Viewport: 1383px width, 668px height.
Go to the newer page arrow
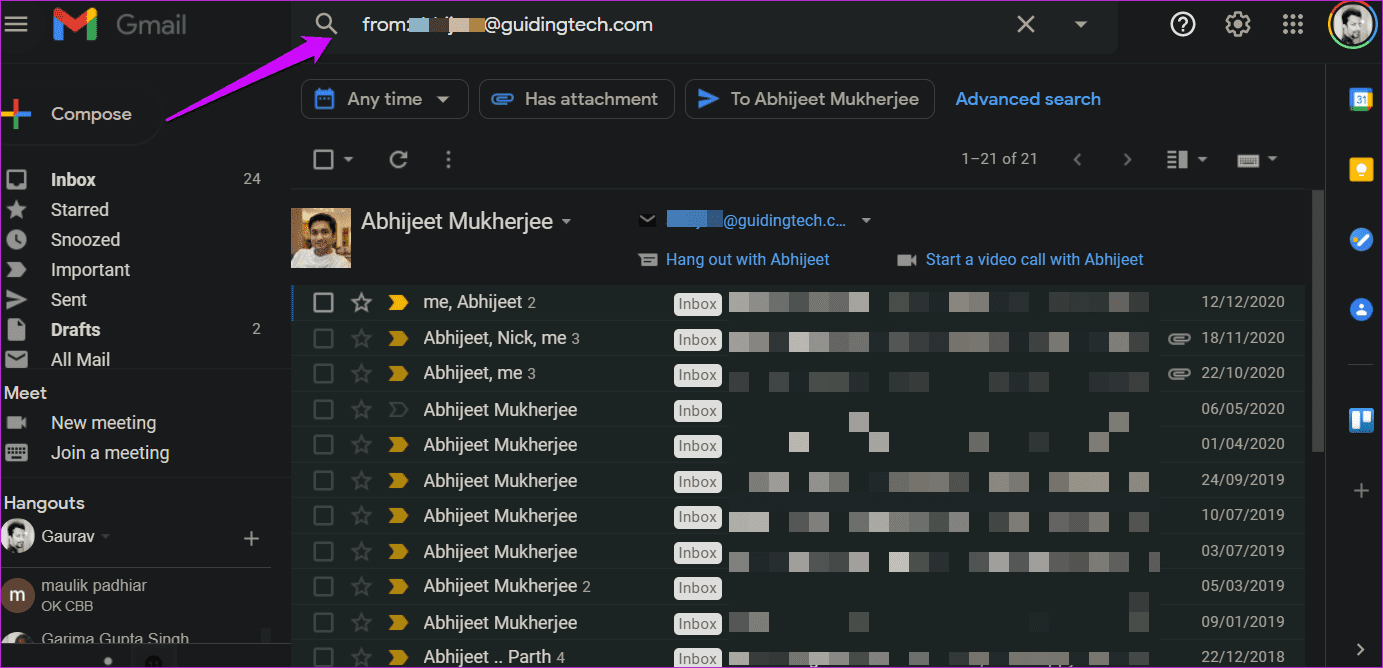tap(1077, 159)
